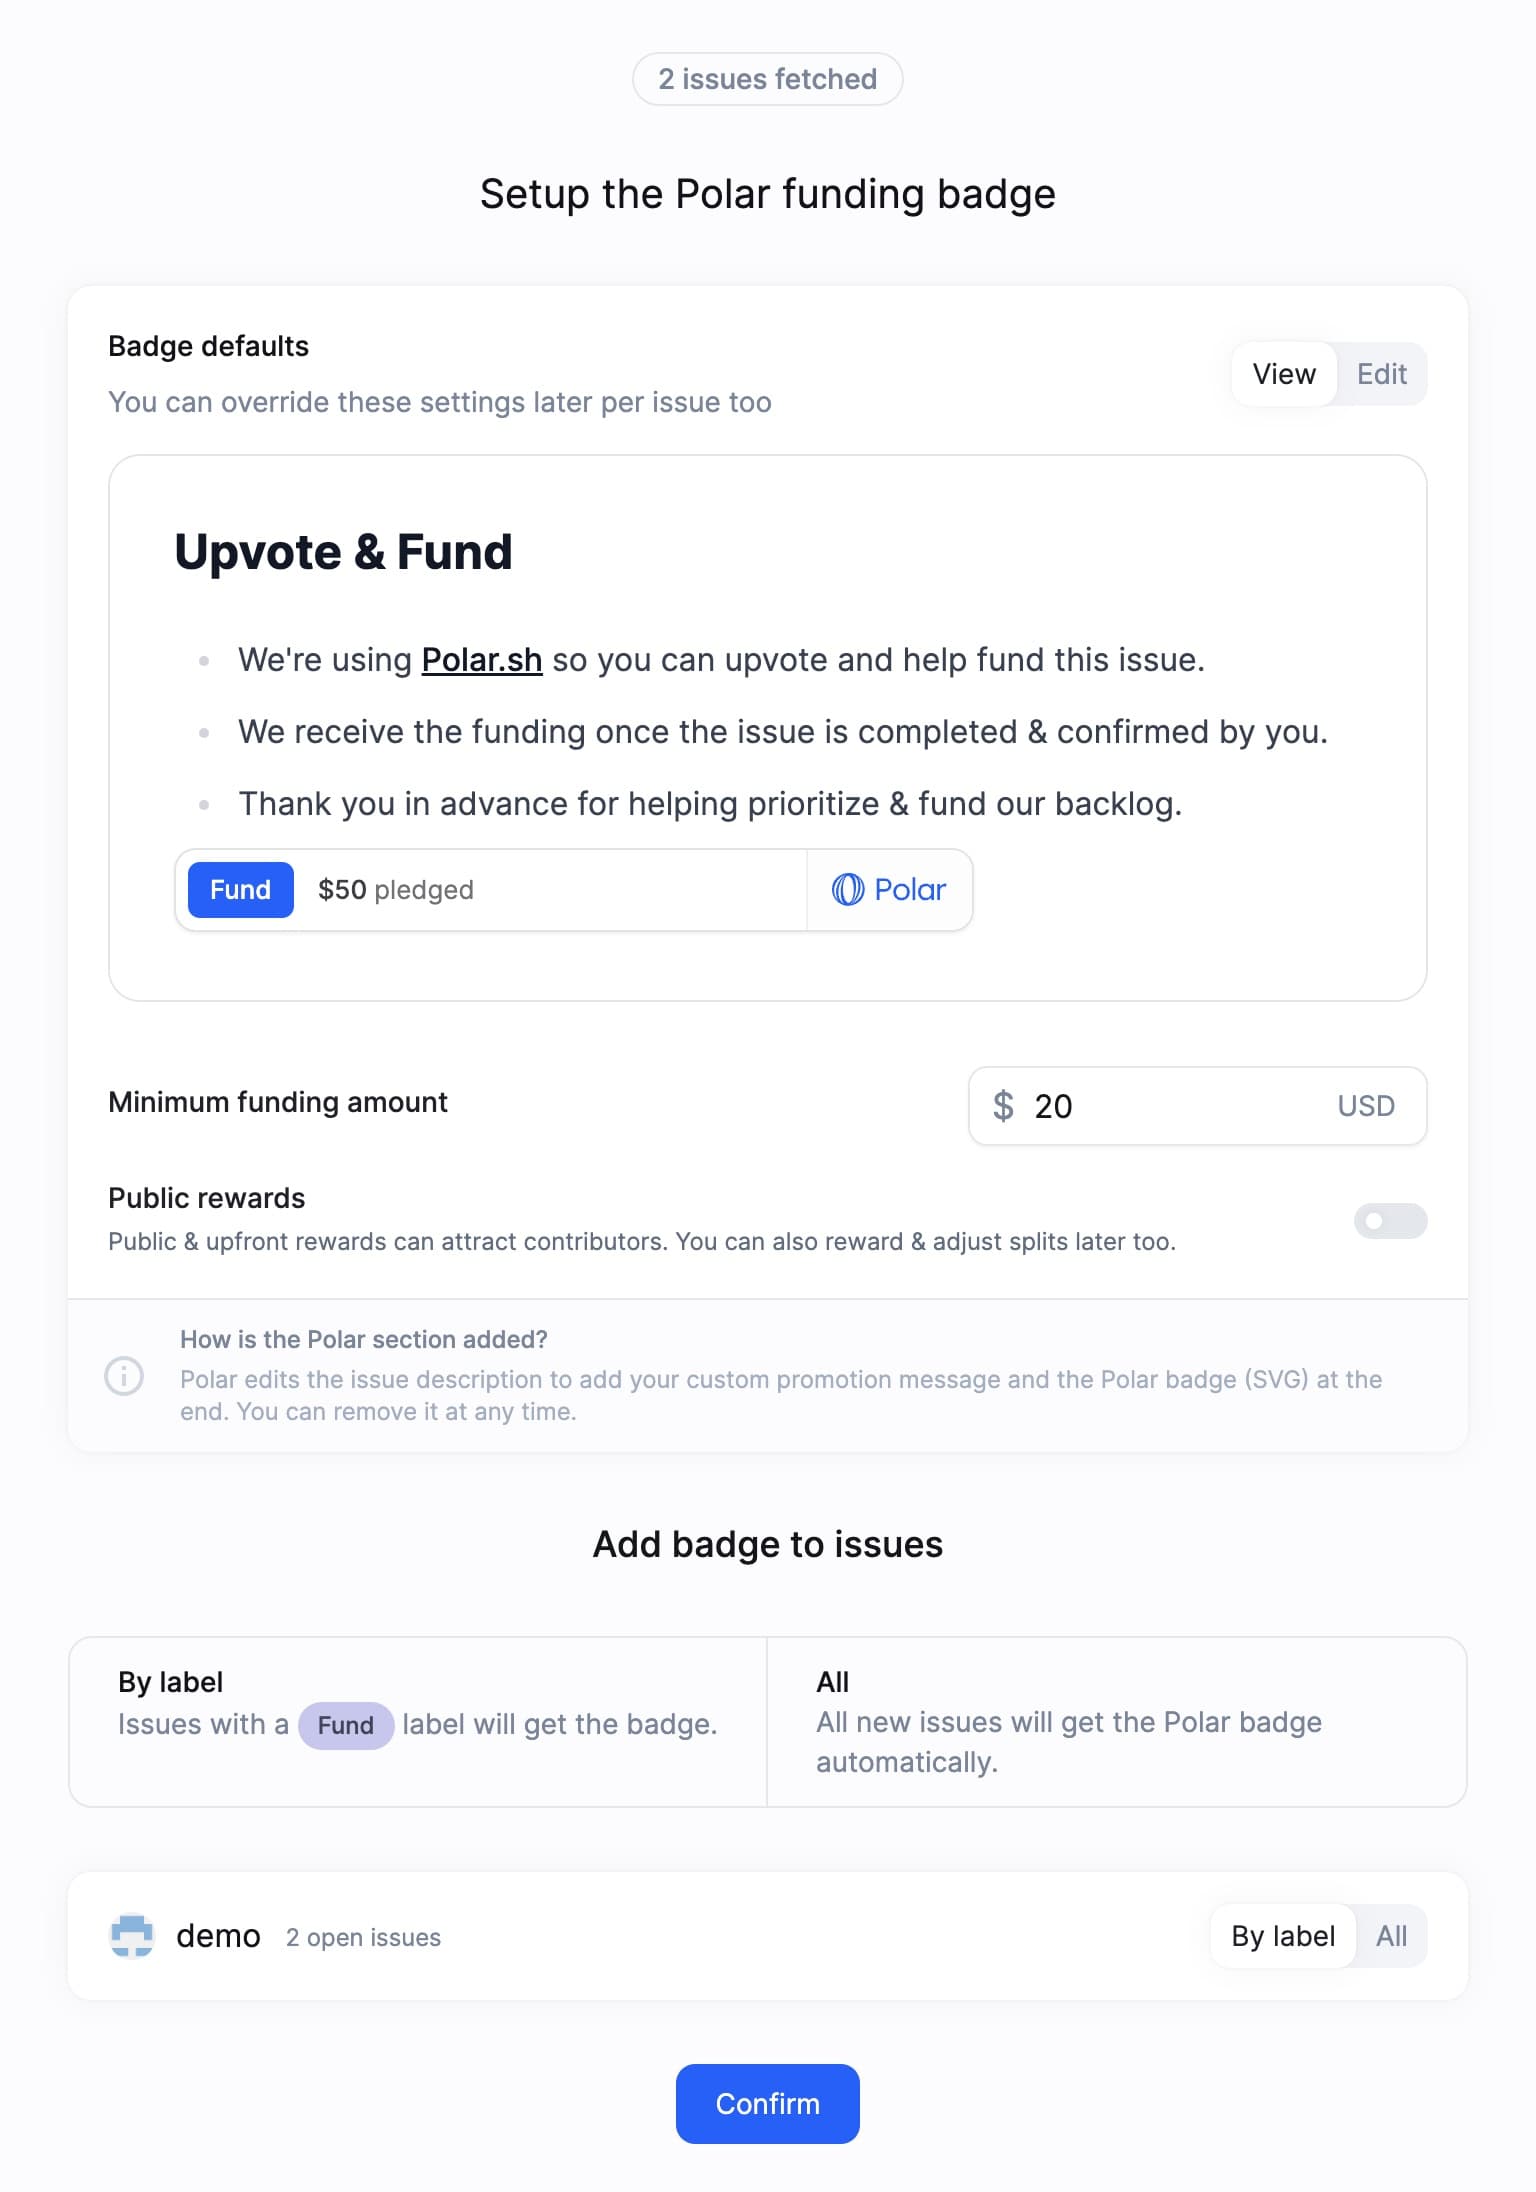
Task: Click the Confirm button
Action: [x=768, y=2104]
